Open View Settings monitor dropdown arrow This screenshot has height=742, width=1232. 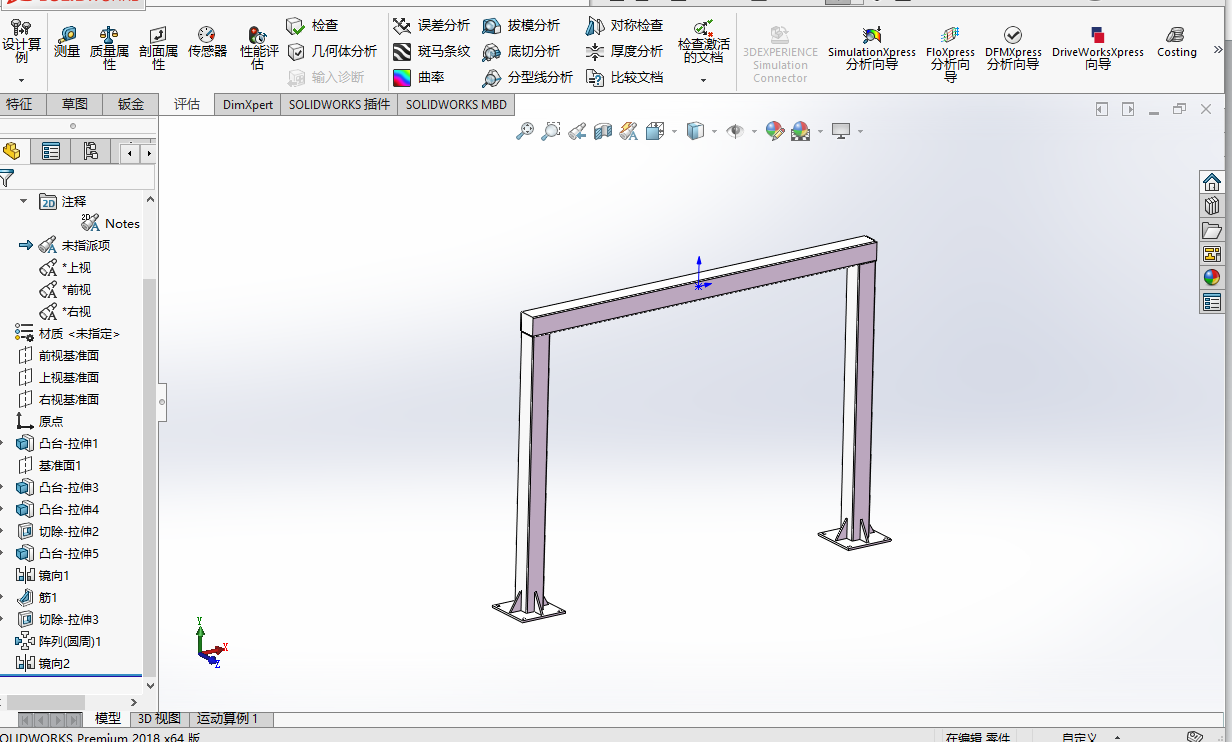coord(859,131)
